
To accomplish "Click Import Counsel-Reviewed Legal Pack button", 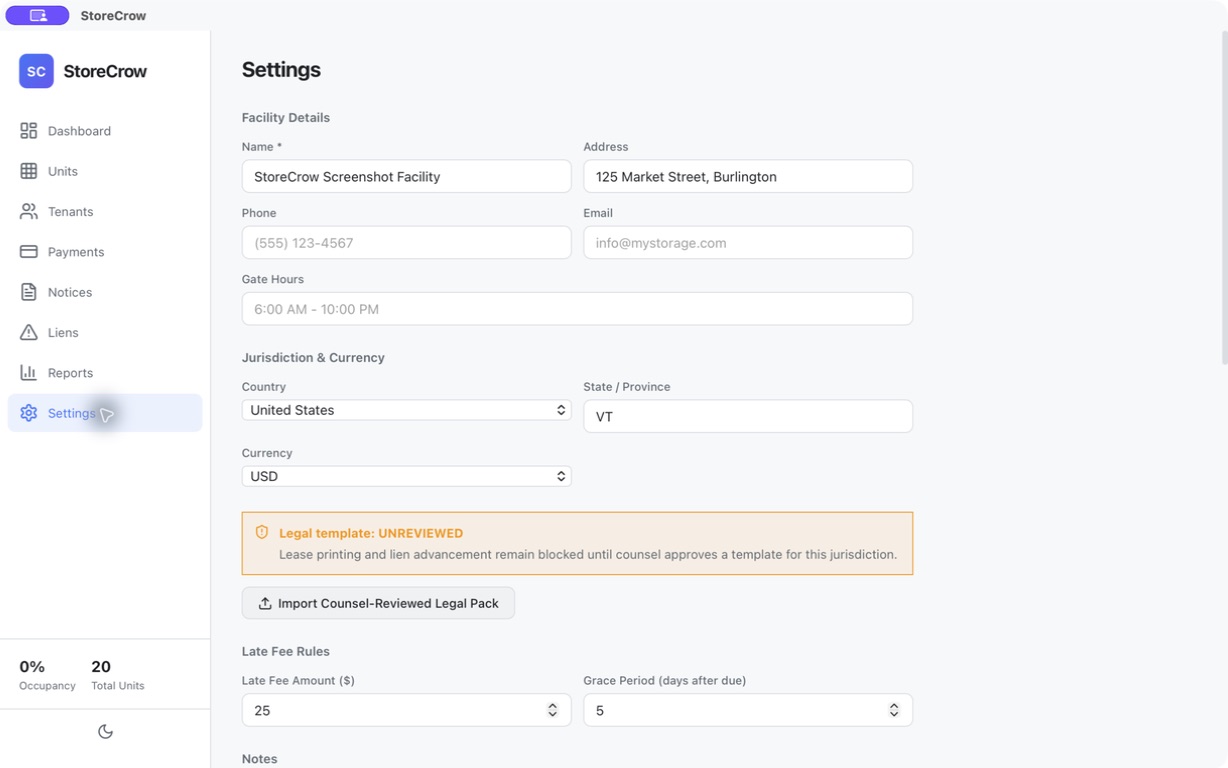I will (x=378, y=603).
